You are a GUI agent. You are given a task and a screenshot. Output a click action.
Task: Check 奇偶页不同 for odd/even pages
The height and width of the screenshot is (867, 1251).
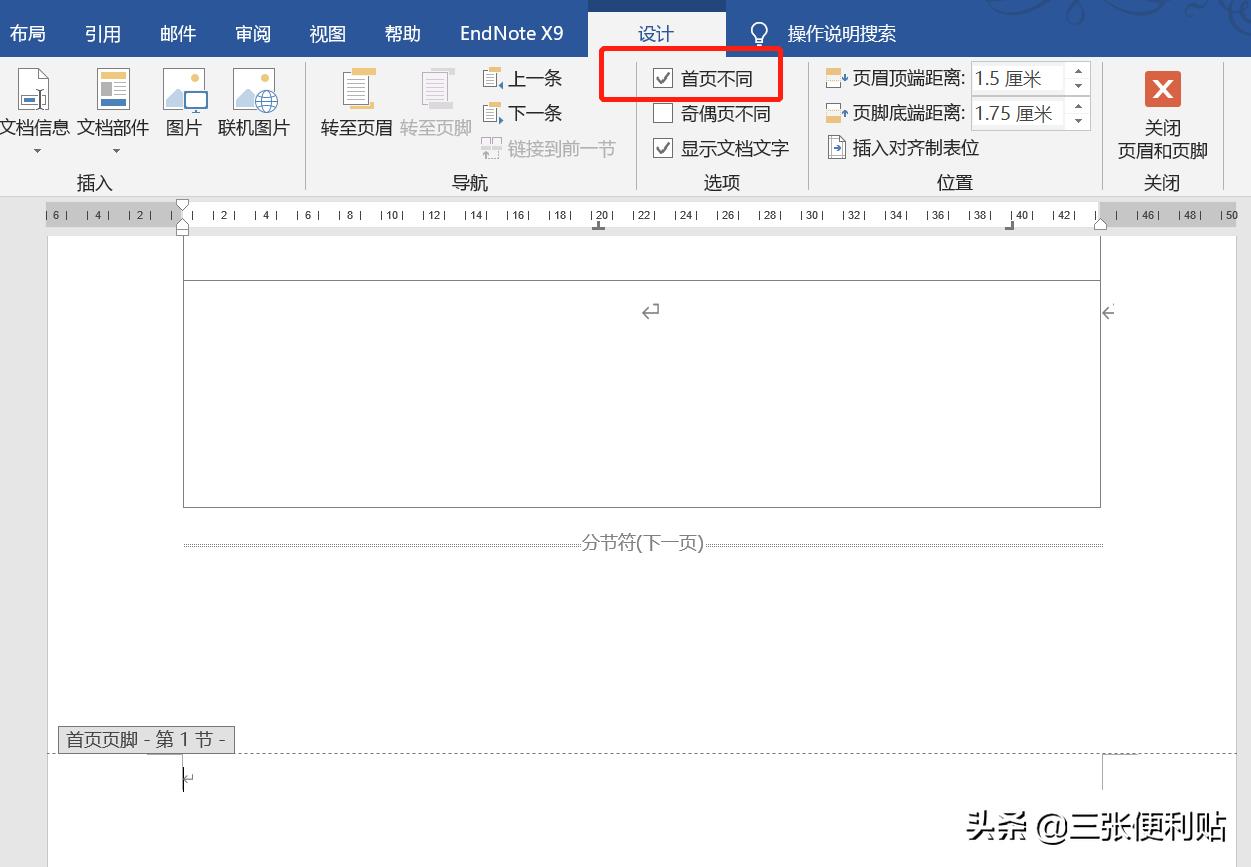(x=663, y=113)
